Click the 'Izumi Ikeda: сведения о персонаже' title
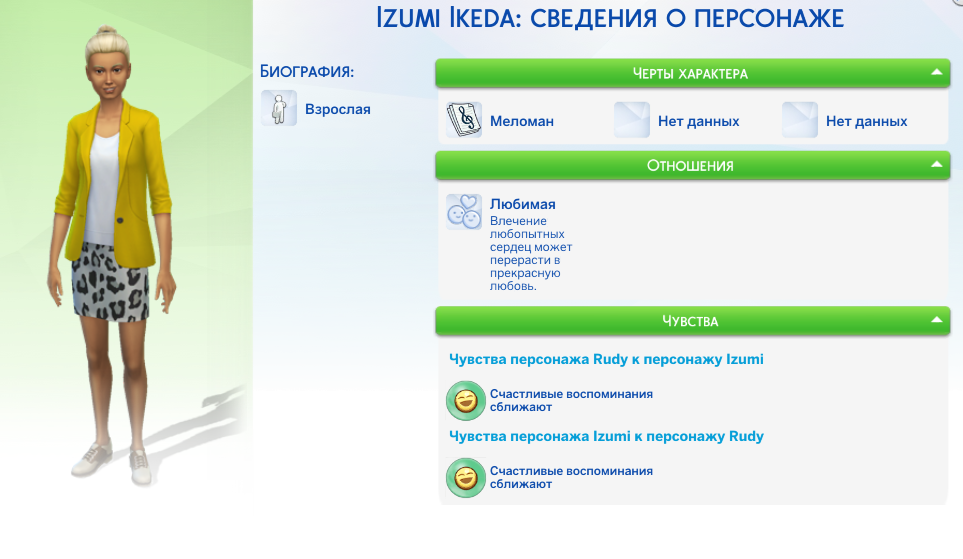963x559 pixels. (x=610, y=18)
